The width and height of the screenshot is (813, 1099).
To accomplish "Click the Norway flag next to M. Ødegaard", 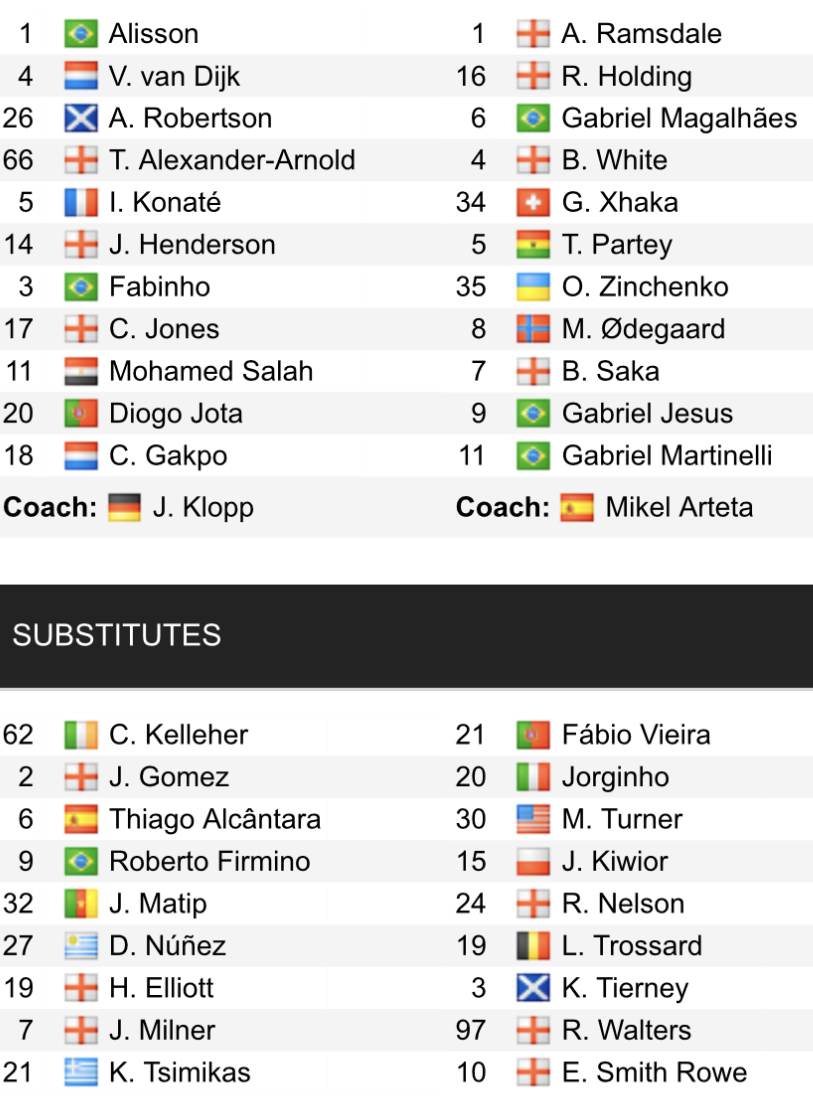I will [x=534, y=329].
